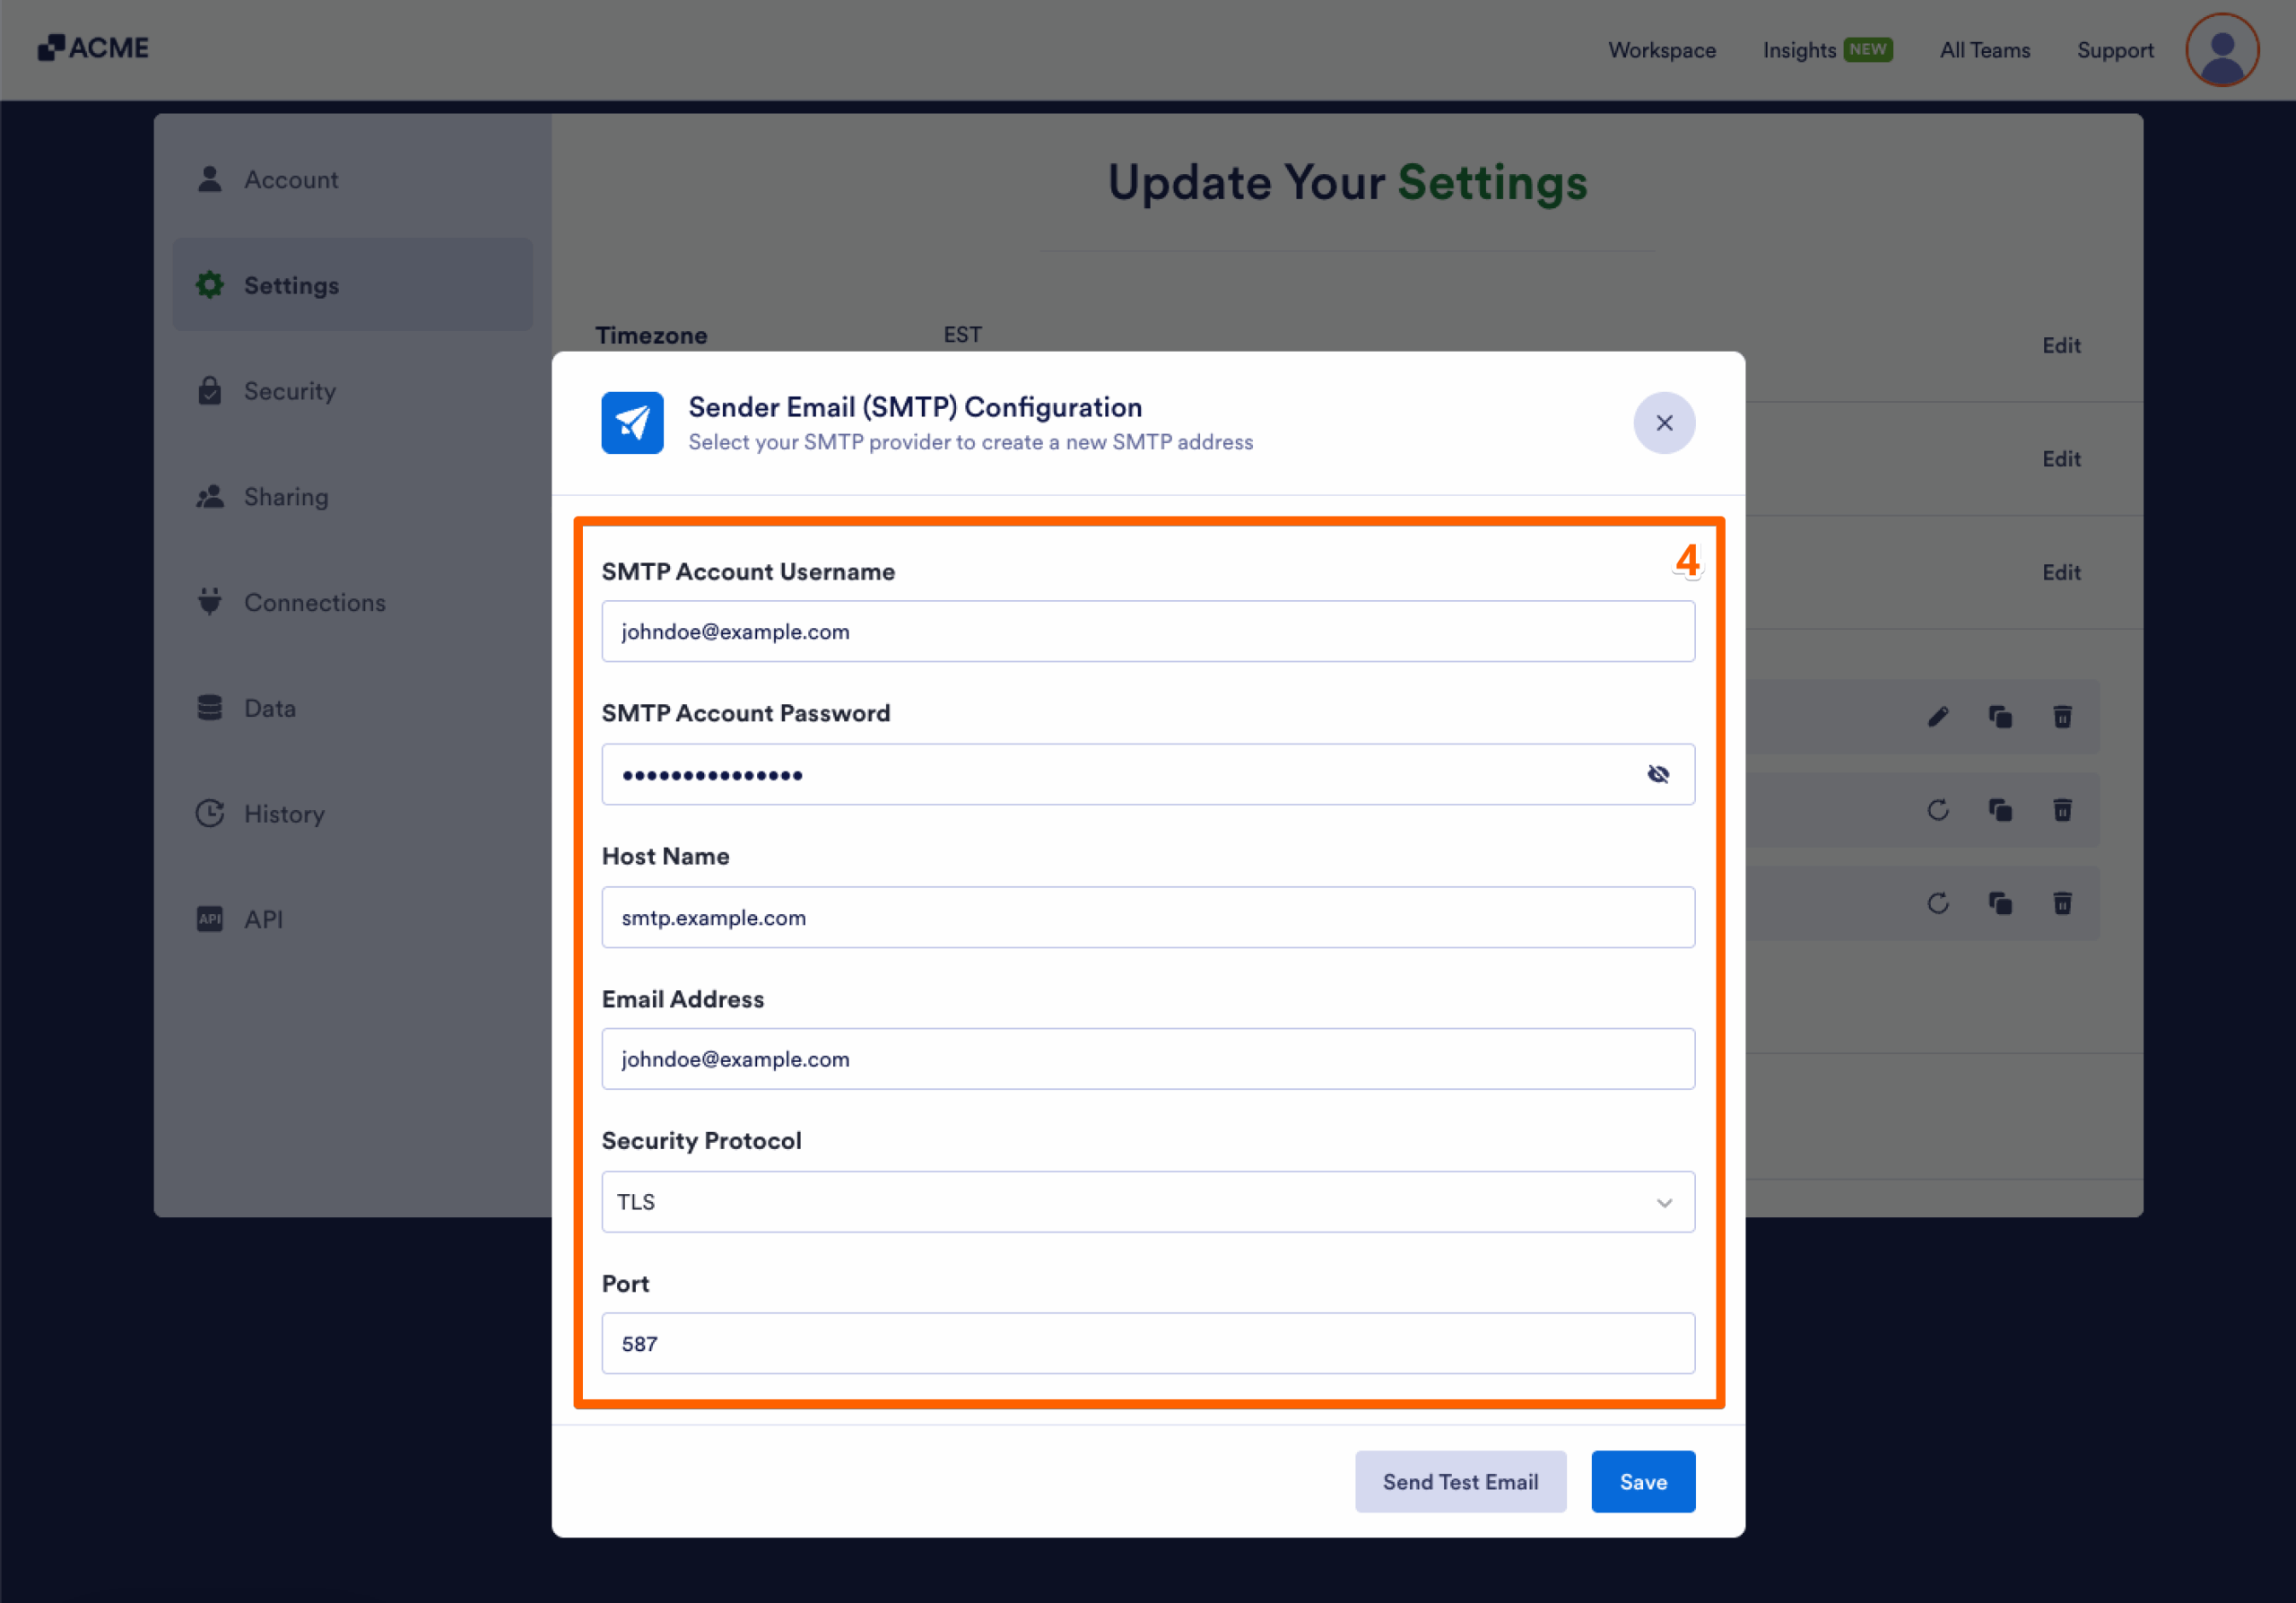The height and width of the screenshot is (1603, 2296).
Task: Click the duplicate copy icon
Action: (2000, 716)
